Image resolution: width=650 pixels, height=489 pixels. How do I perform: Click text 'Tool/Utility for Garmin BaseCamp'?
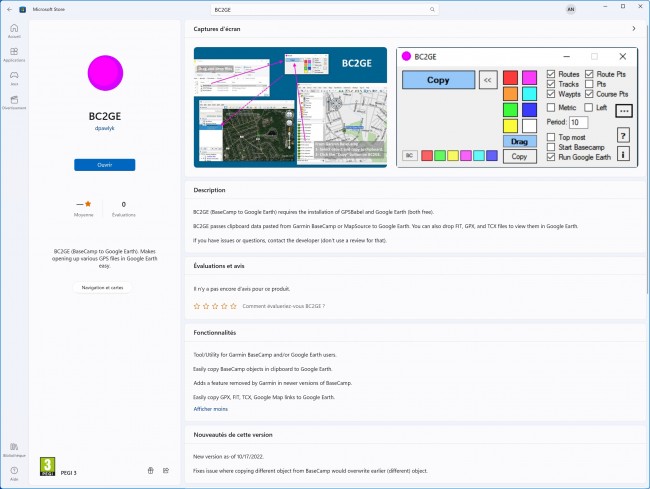coord(265,355)
